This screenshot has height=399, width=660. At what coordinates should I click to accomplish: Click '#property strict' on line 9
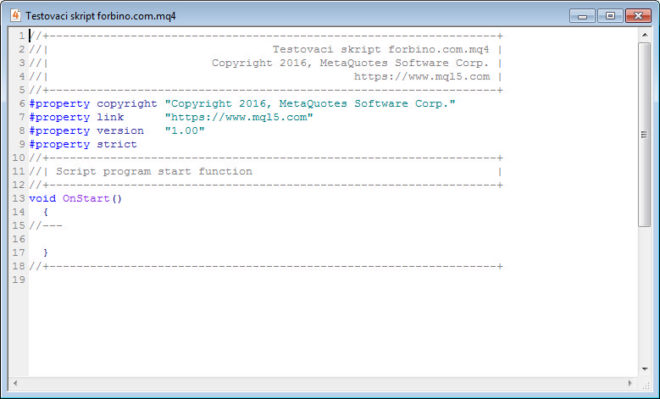pyautogui.click(x=83, y=144)
